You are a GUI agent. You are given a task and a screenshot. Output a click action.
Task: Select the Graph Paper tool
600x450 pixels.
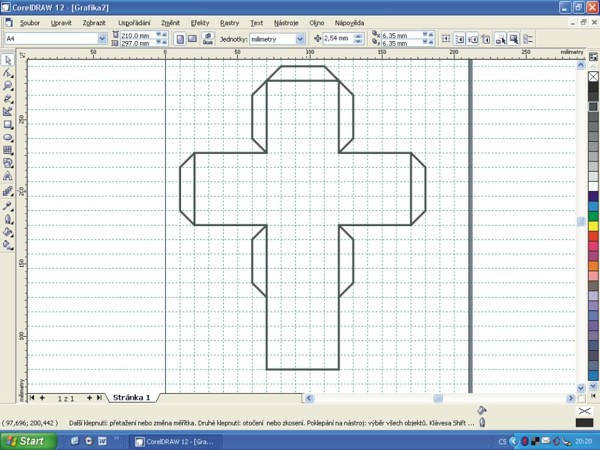pos(8,150)
